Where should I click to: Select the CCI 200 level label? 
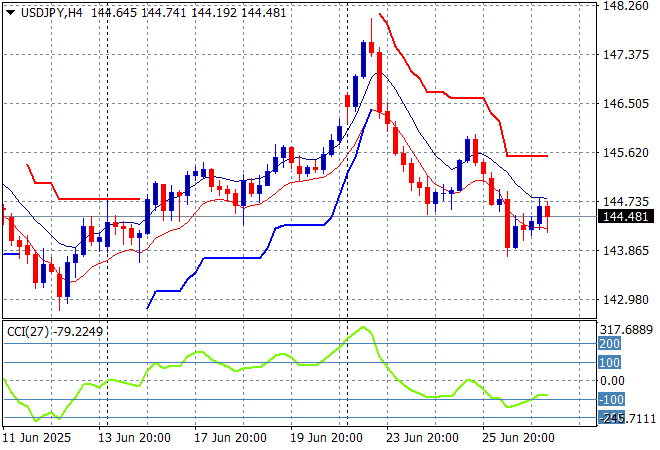[x=609, y=344]
